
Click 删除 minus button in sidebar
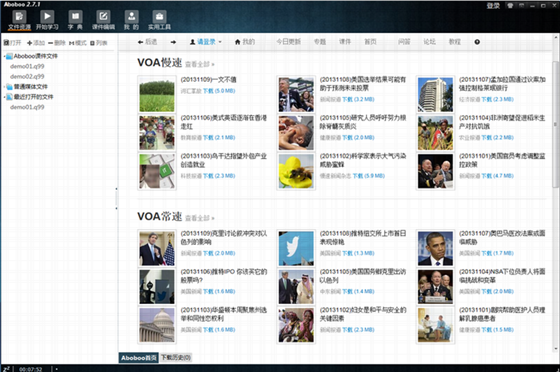pyautogui.click(x=57, y=43)
